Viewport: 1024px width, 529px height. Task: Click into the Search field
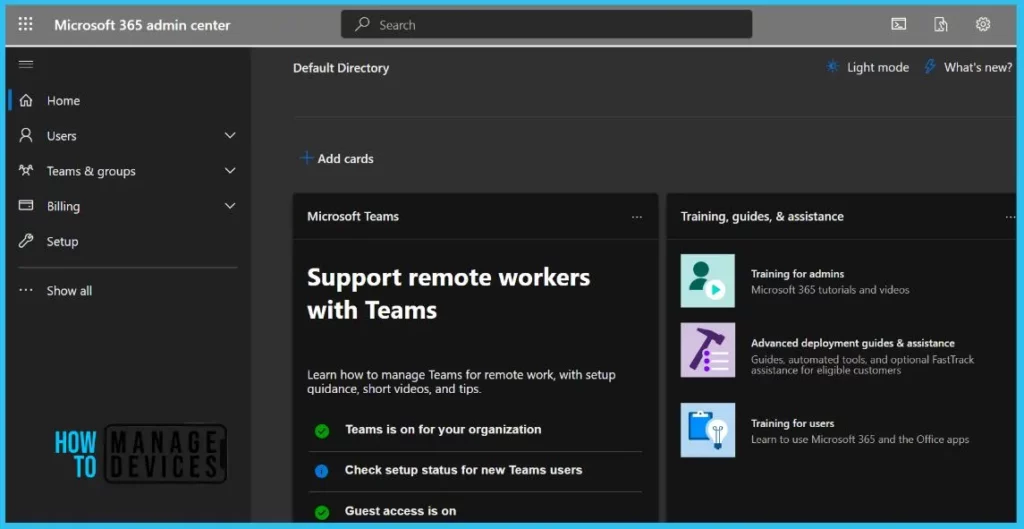546,25
